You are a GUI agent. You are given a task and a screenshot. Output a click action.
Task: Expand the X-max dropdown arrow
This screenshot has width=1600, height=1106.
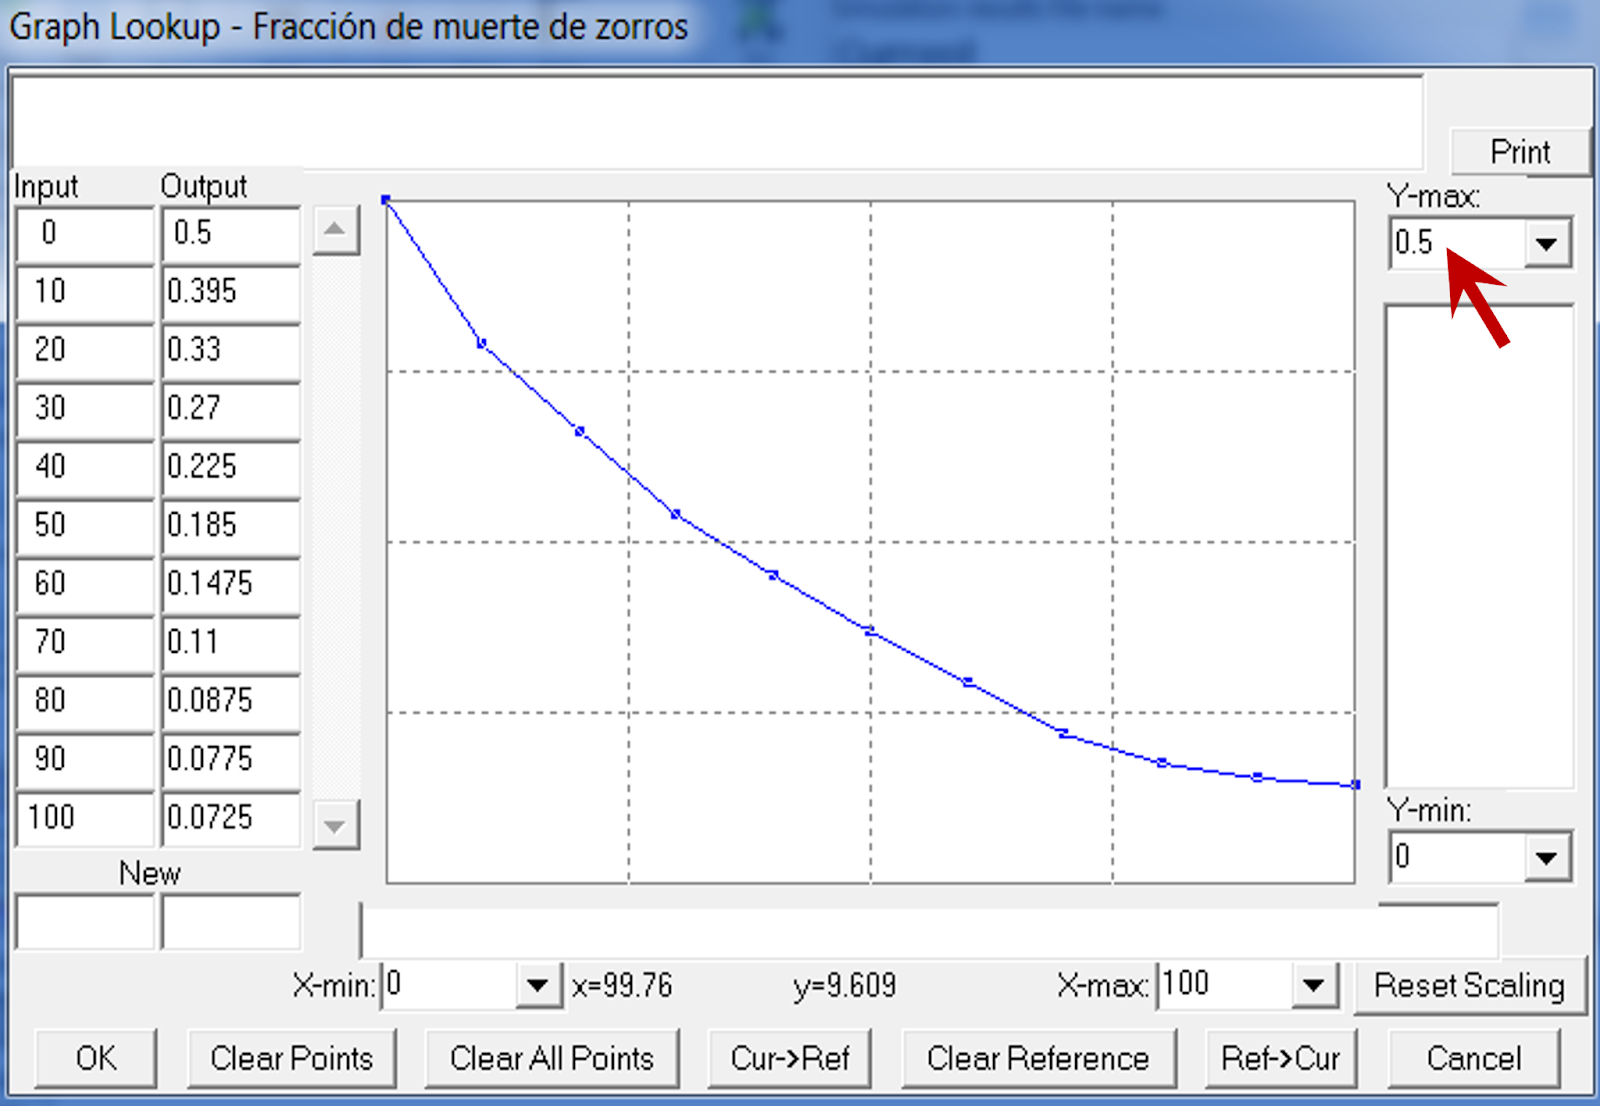(x=1313, y=986)
